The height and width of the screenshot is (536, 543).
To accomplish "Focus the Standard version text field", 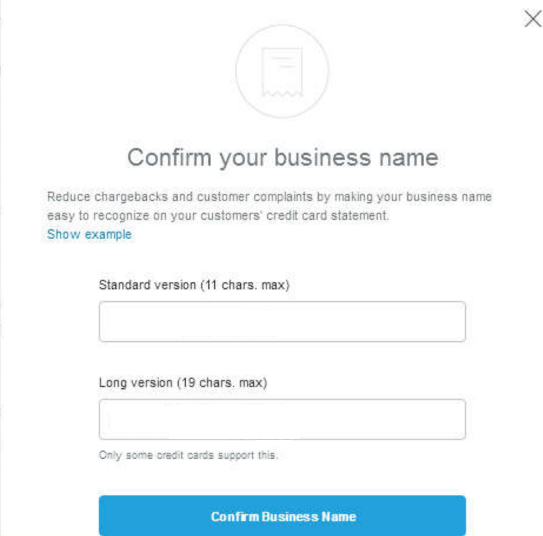I will (282, 322).
